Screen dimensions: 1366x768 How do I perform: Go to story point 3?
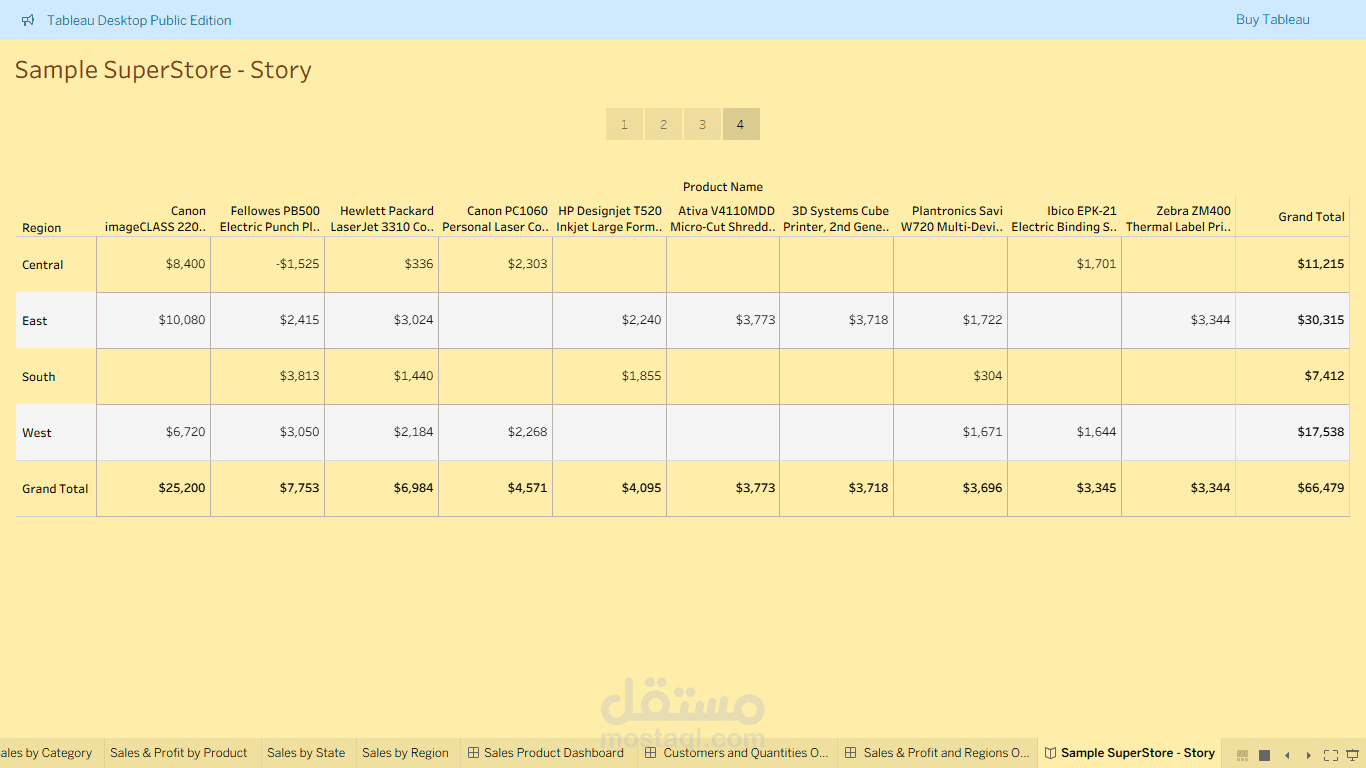coord(702,124)
